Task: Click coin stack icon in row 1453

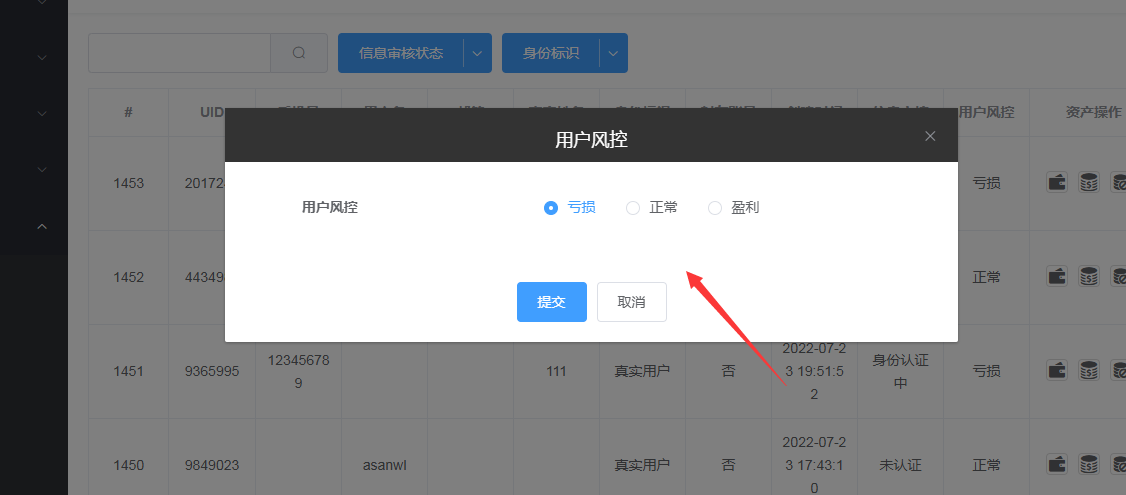Action: (x=1089, y=183)
